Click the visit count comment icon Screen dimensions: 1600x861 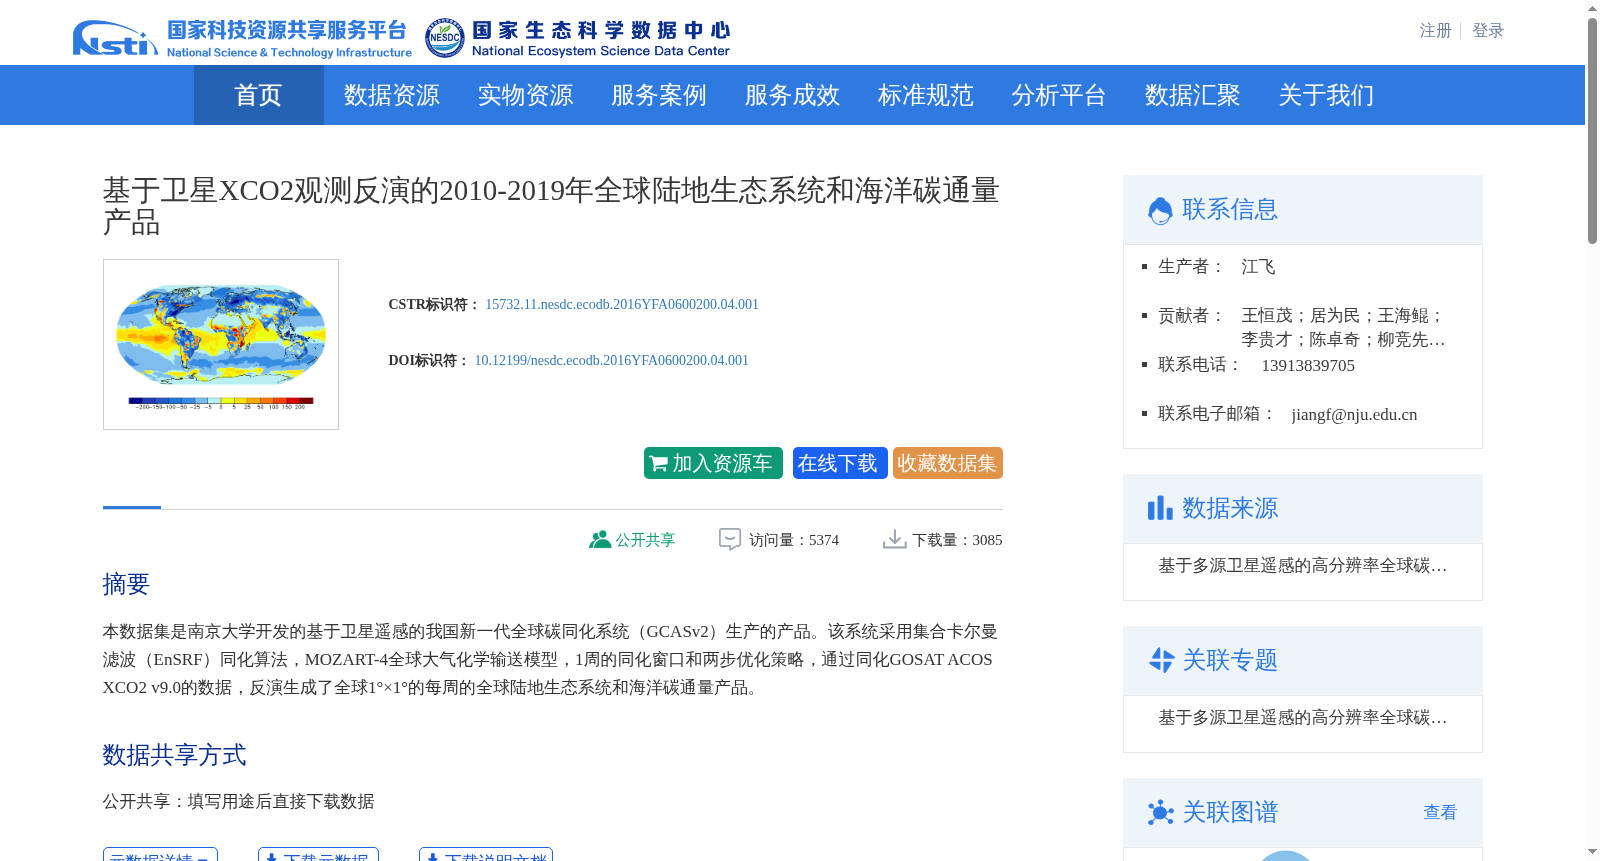point(730,539)
